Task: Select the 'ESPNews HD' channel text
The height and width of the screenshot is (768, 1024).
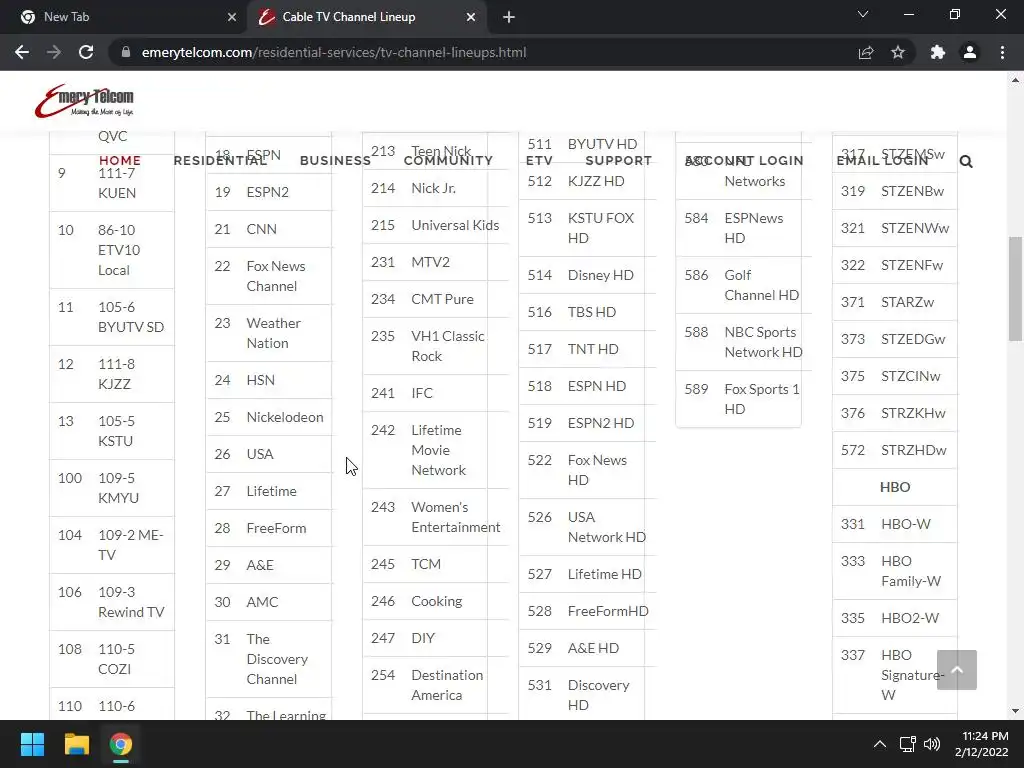Action: point(754,228)
